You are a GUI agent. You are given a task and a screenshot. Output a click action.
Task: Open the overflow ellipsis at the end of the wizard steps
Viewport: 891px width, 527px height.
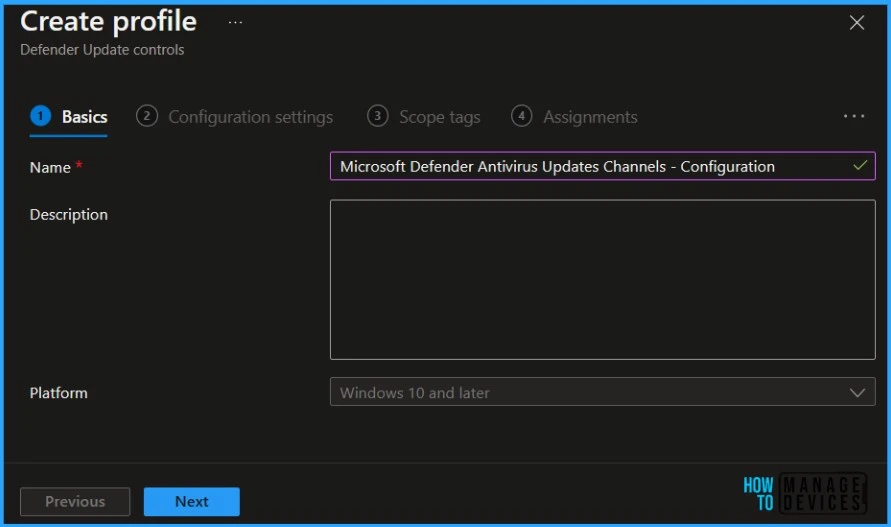point(853,116)
